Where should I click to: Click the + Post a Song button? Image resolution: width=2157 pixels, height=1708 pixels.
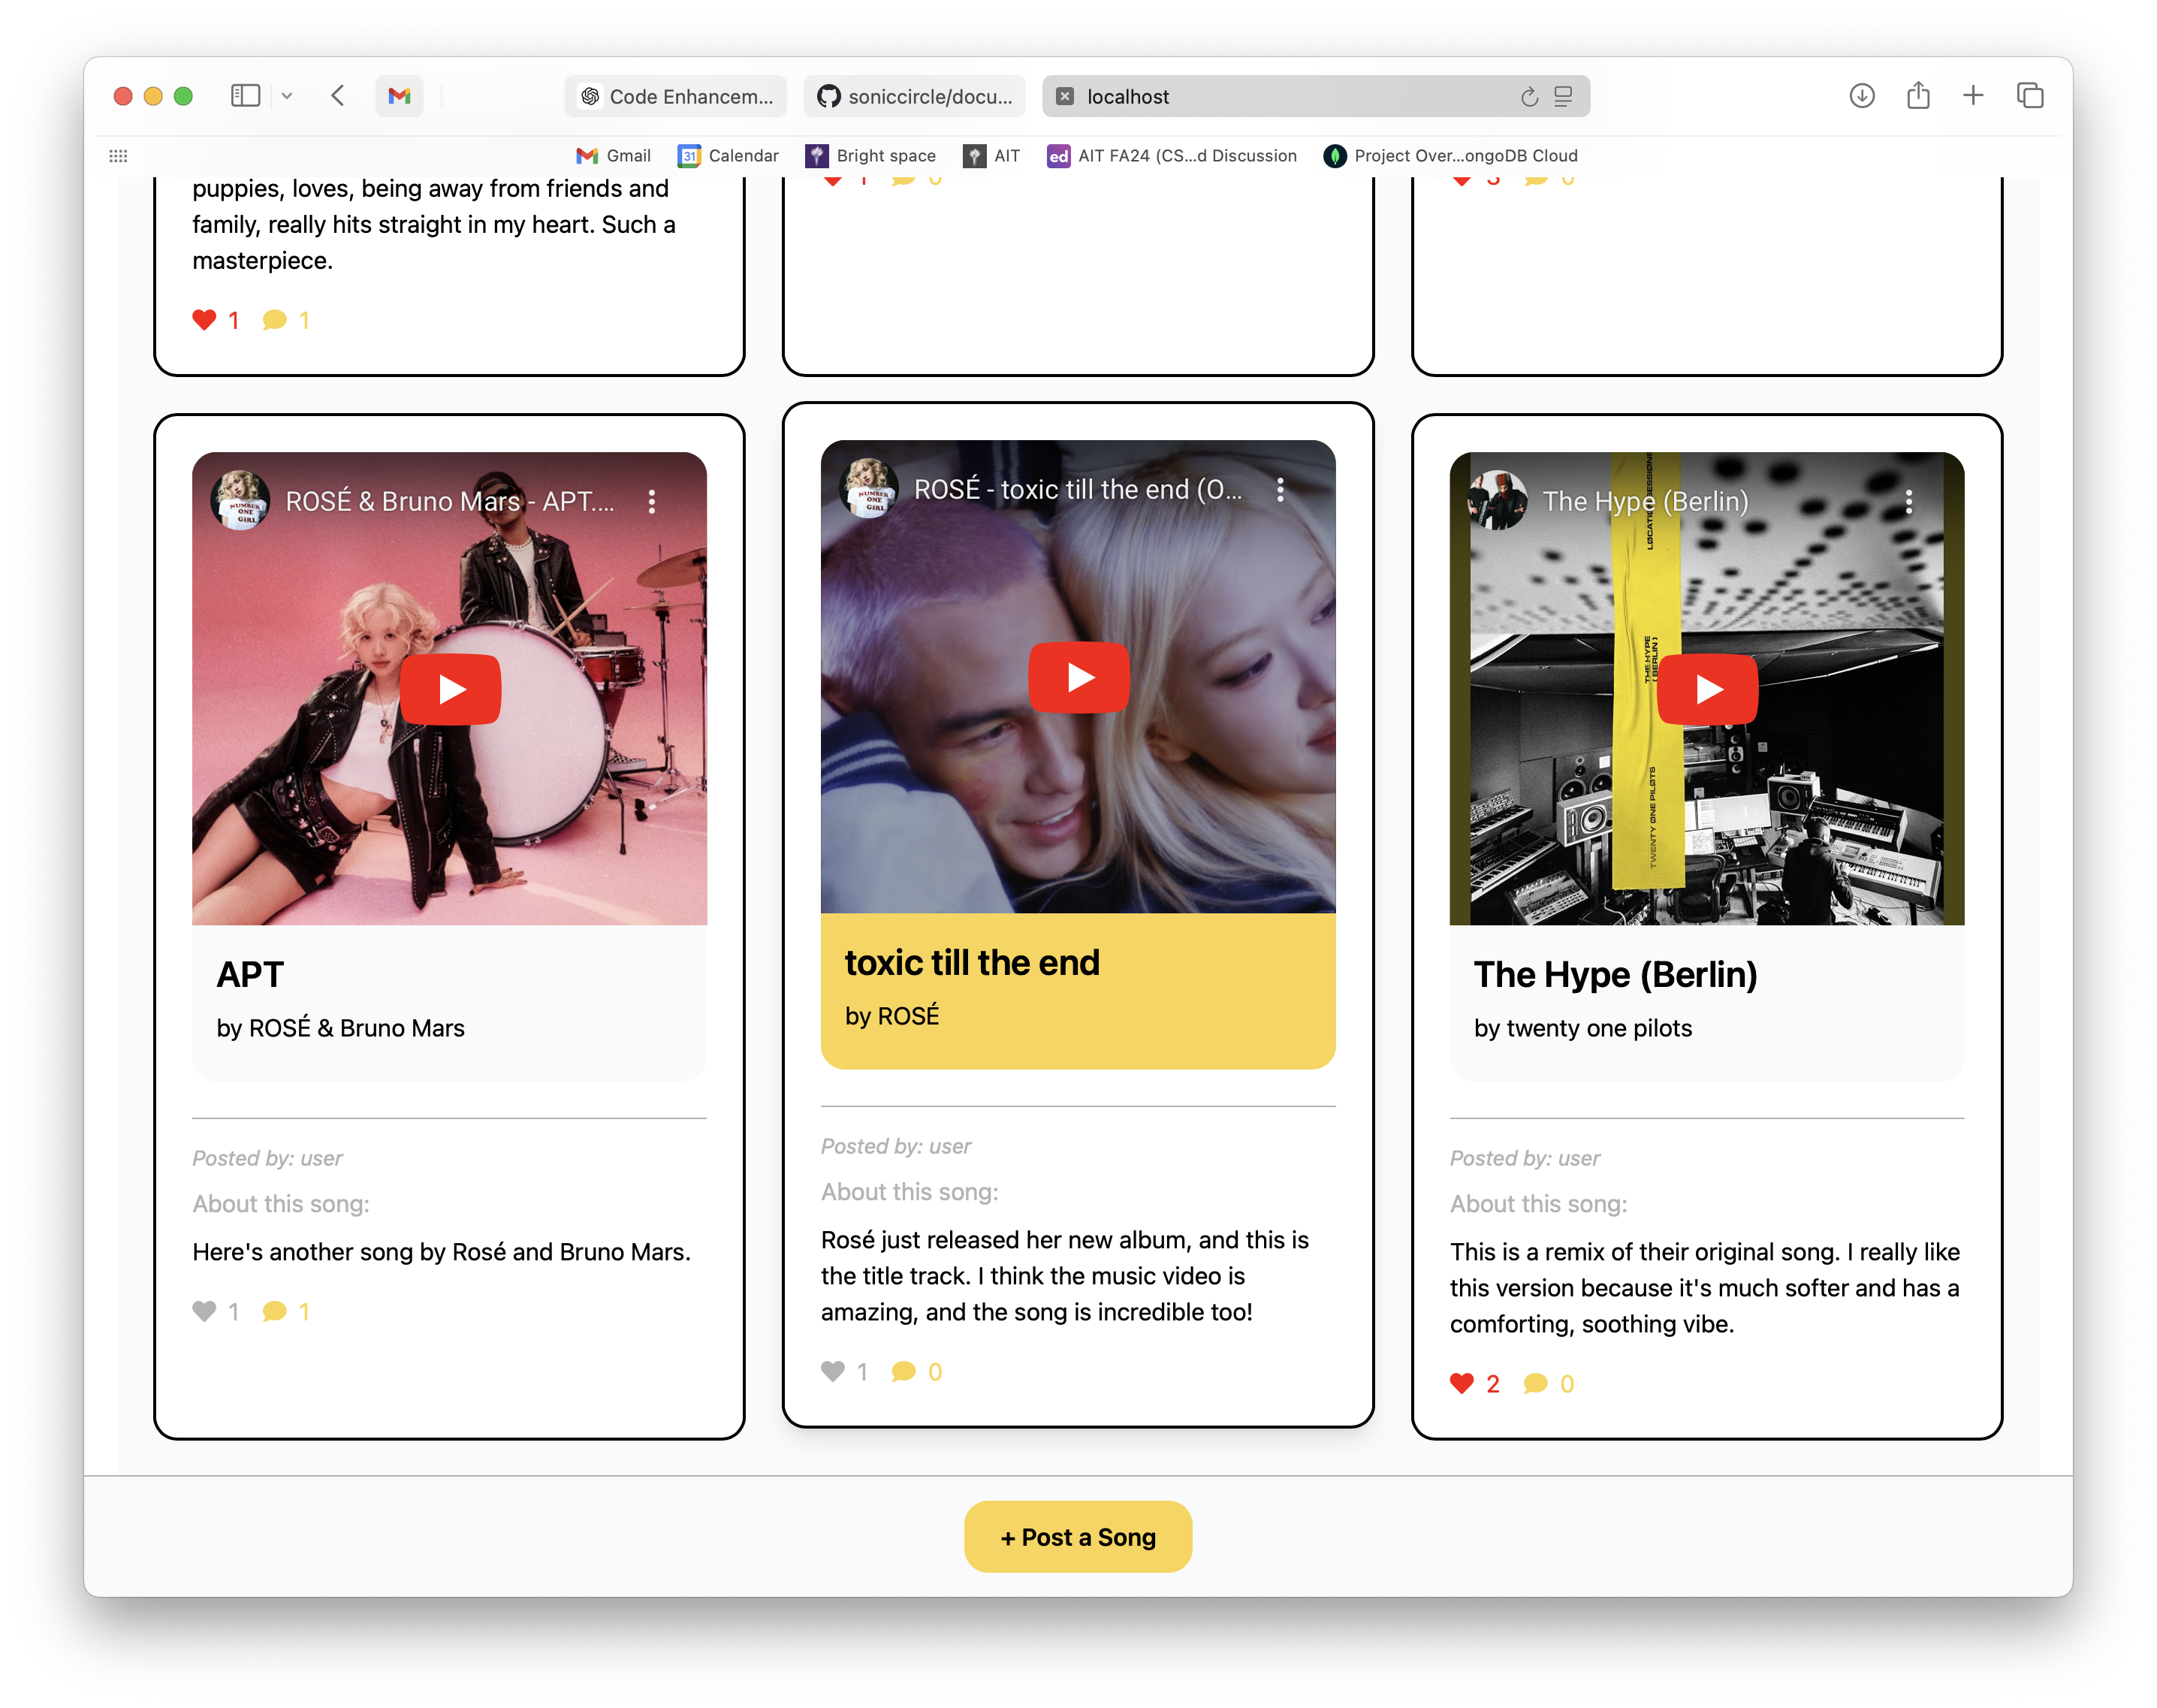click(1078, 1537)
